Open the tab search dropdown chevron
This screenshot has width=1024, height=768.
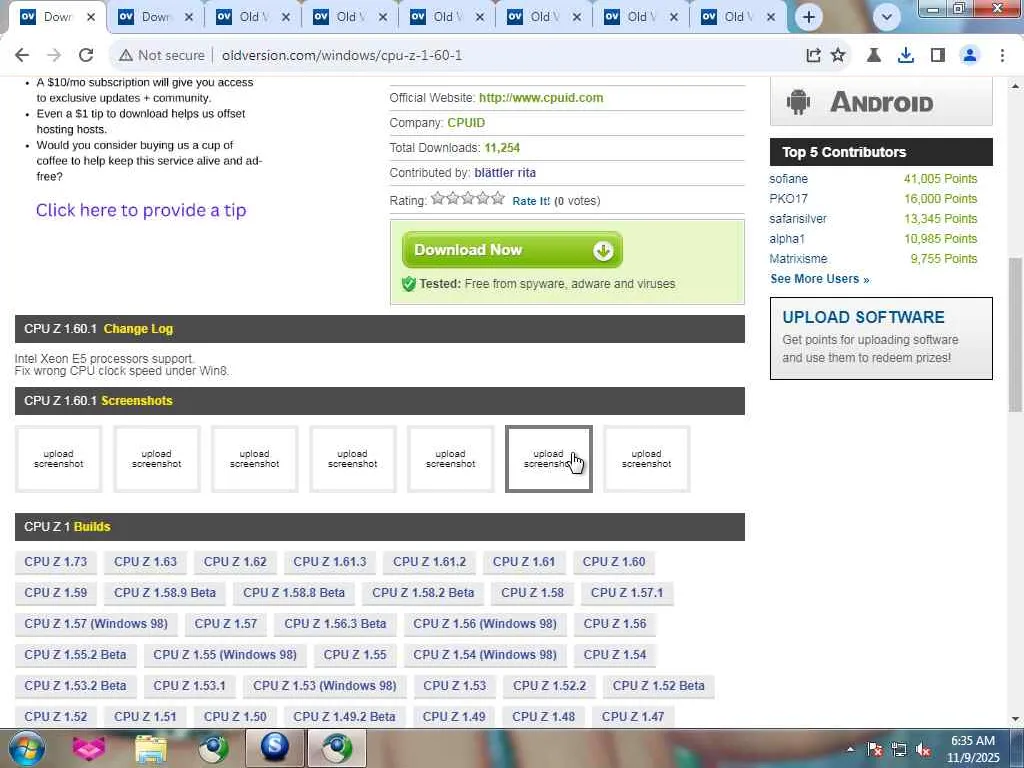click(x=886, y=17)
